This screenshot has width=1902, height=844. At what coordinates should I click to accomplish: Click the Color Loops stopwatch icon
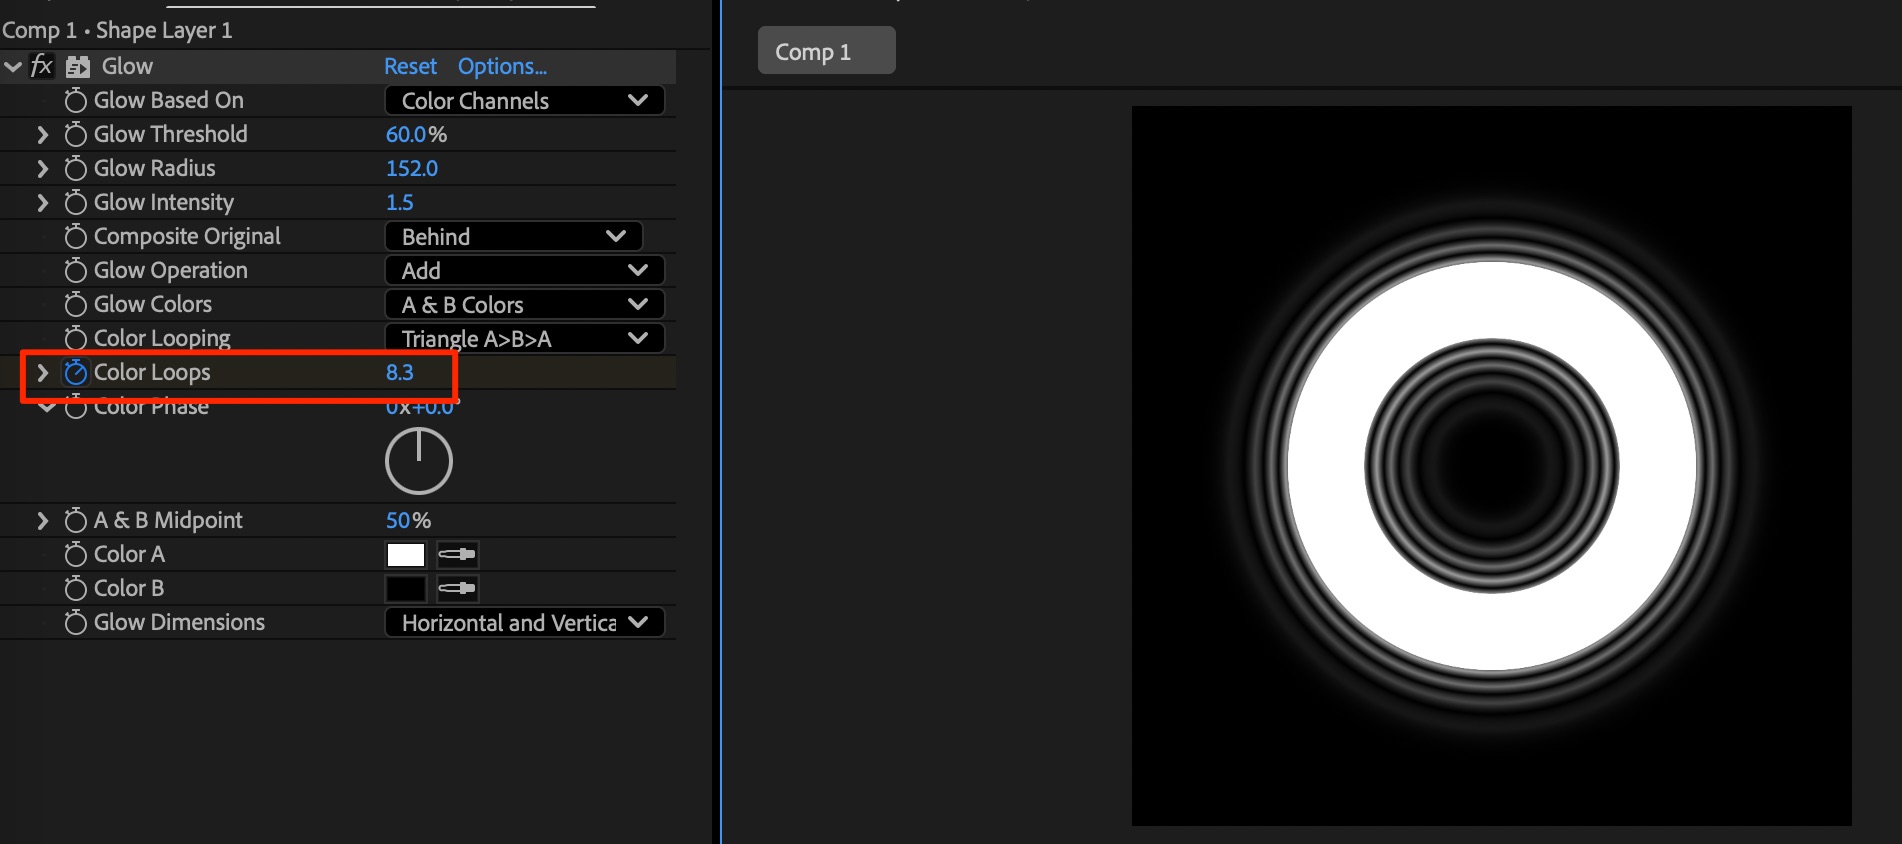(x=75, y=372)
